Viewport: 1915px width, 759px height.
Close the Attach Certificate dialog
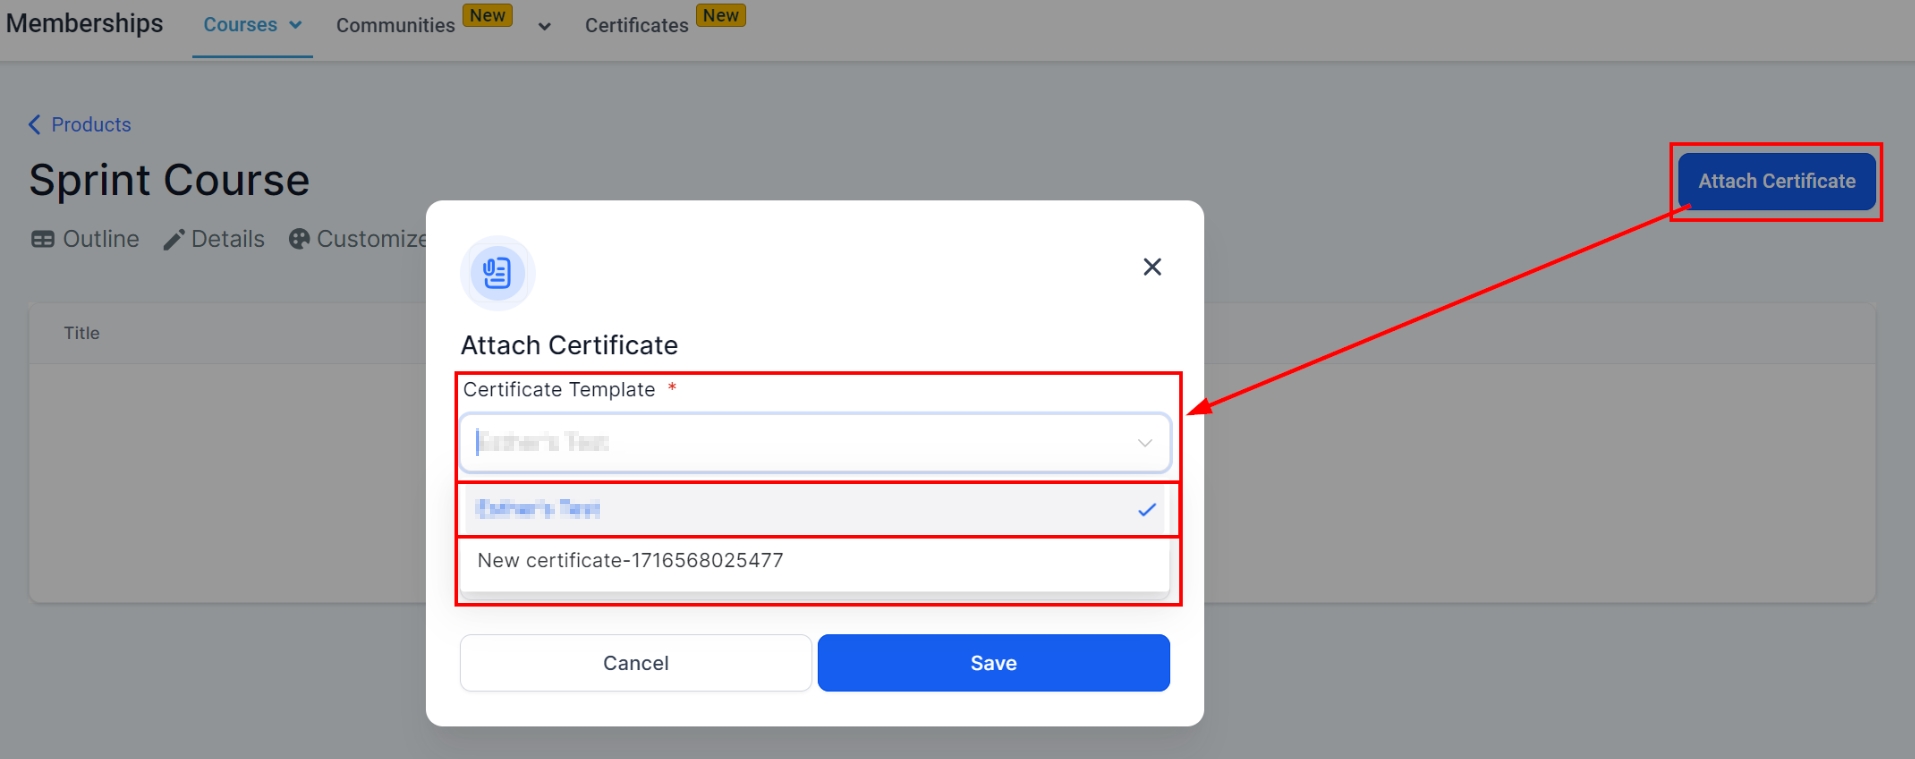pyautogui.click(x=1152, y=267)
